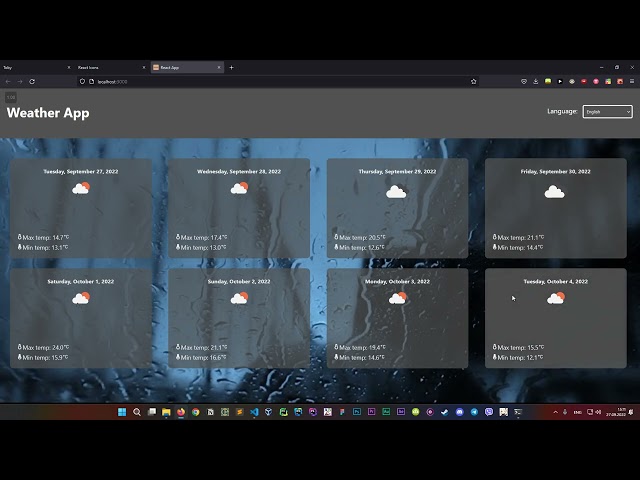Open Visual Studio Code from taskbar
This screenshot has width=640, height=480.
(x=254, y=412)
